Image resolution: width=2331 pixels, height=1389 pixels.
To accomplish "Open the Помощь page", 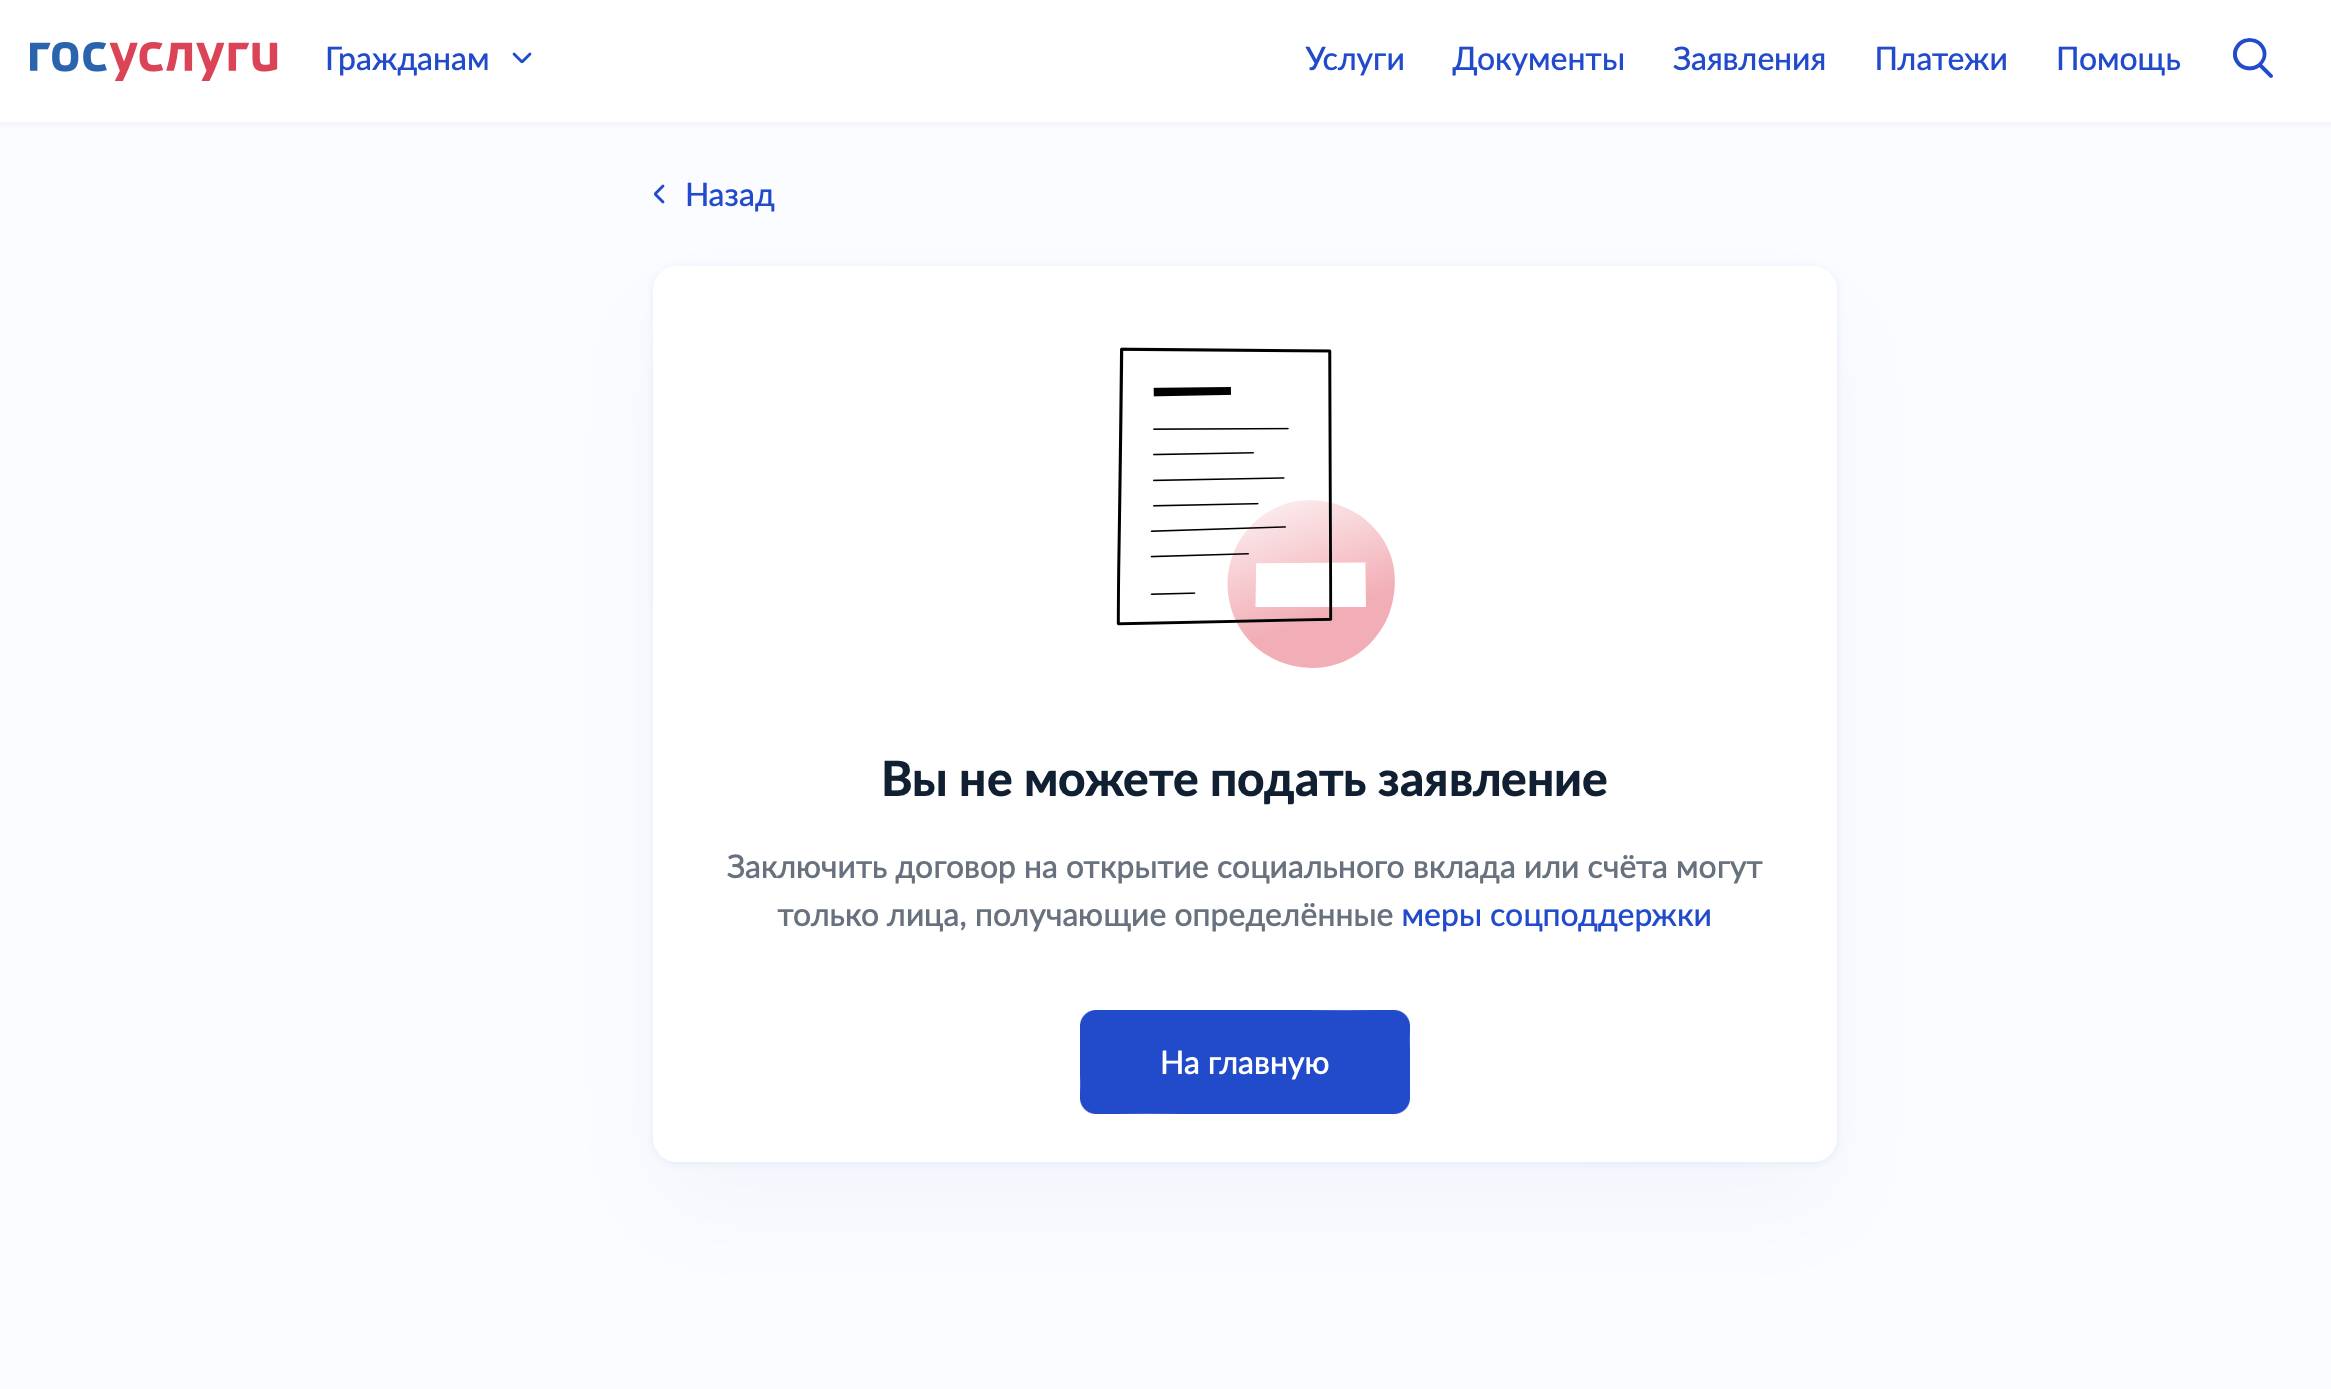I will tap(2118, 59).
